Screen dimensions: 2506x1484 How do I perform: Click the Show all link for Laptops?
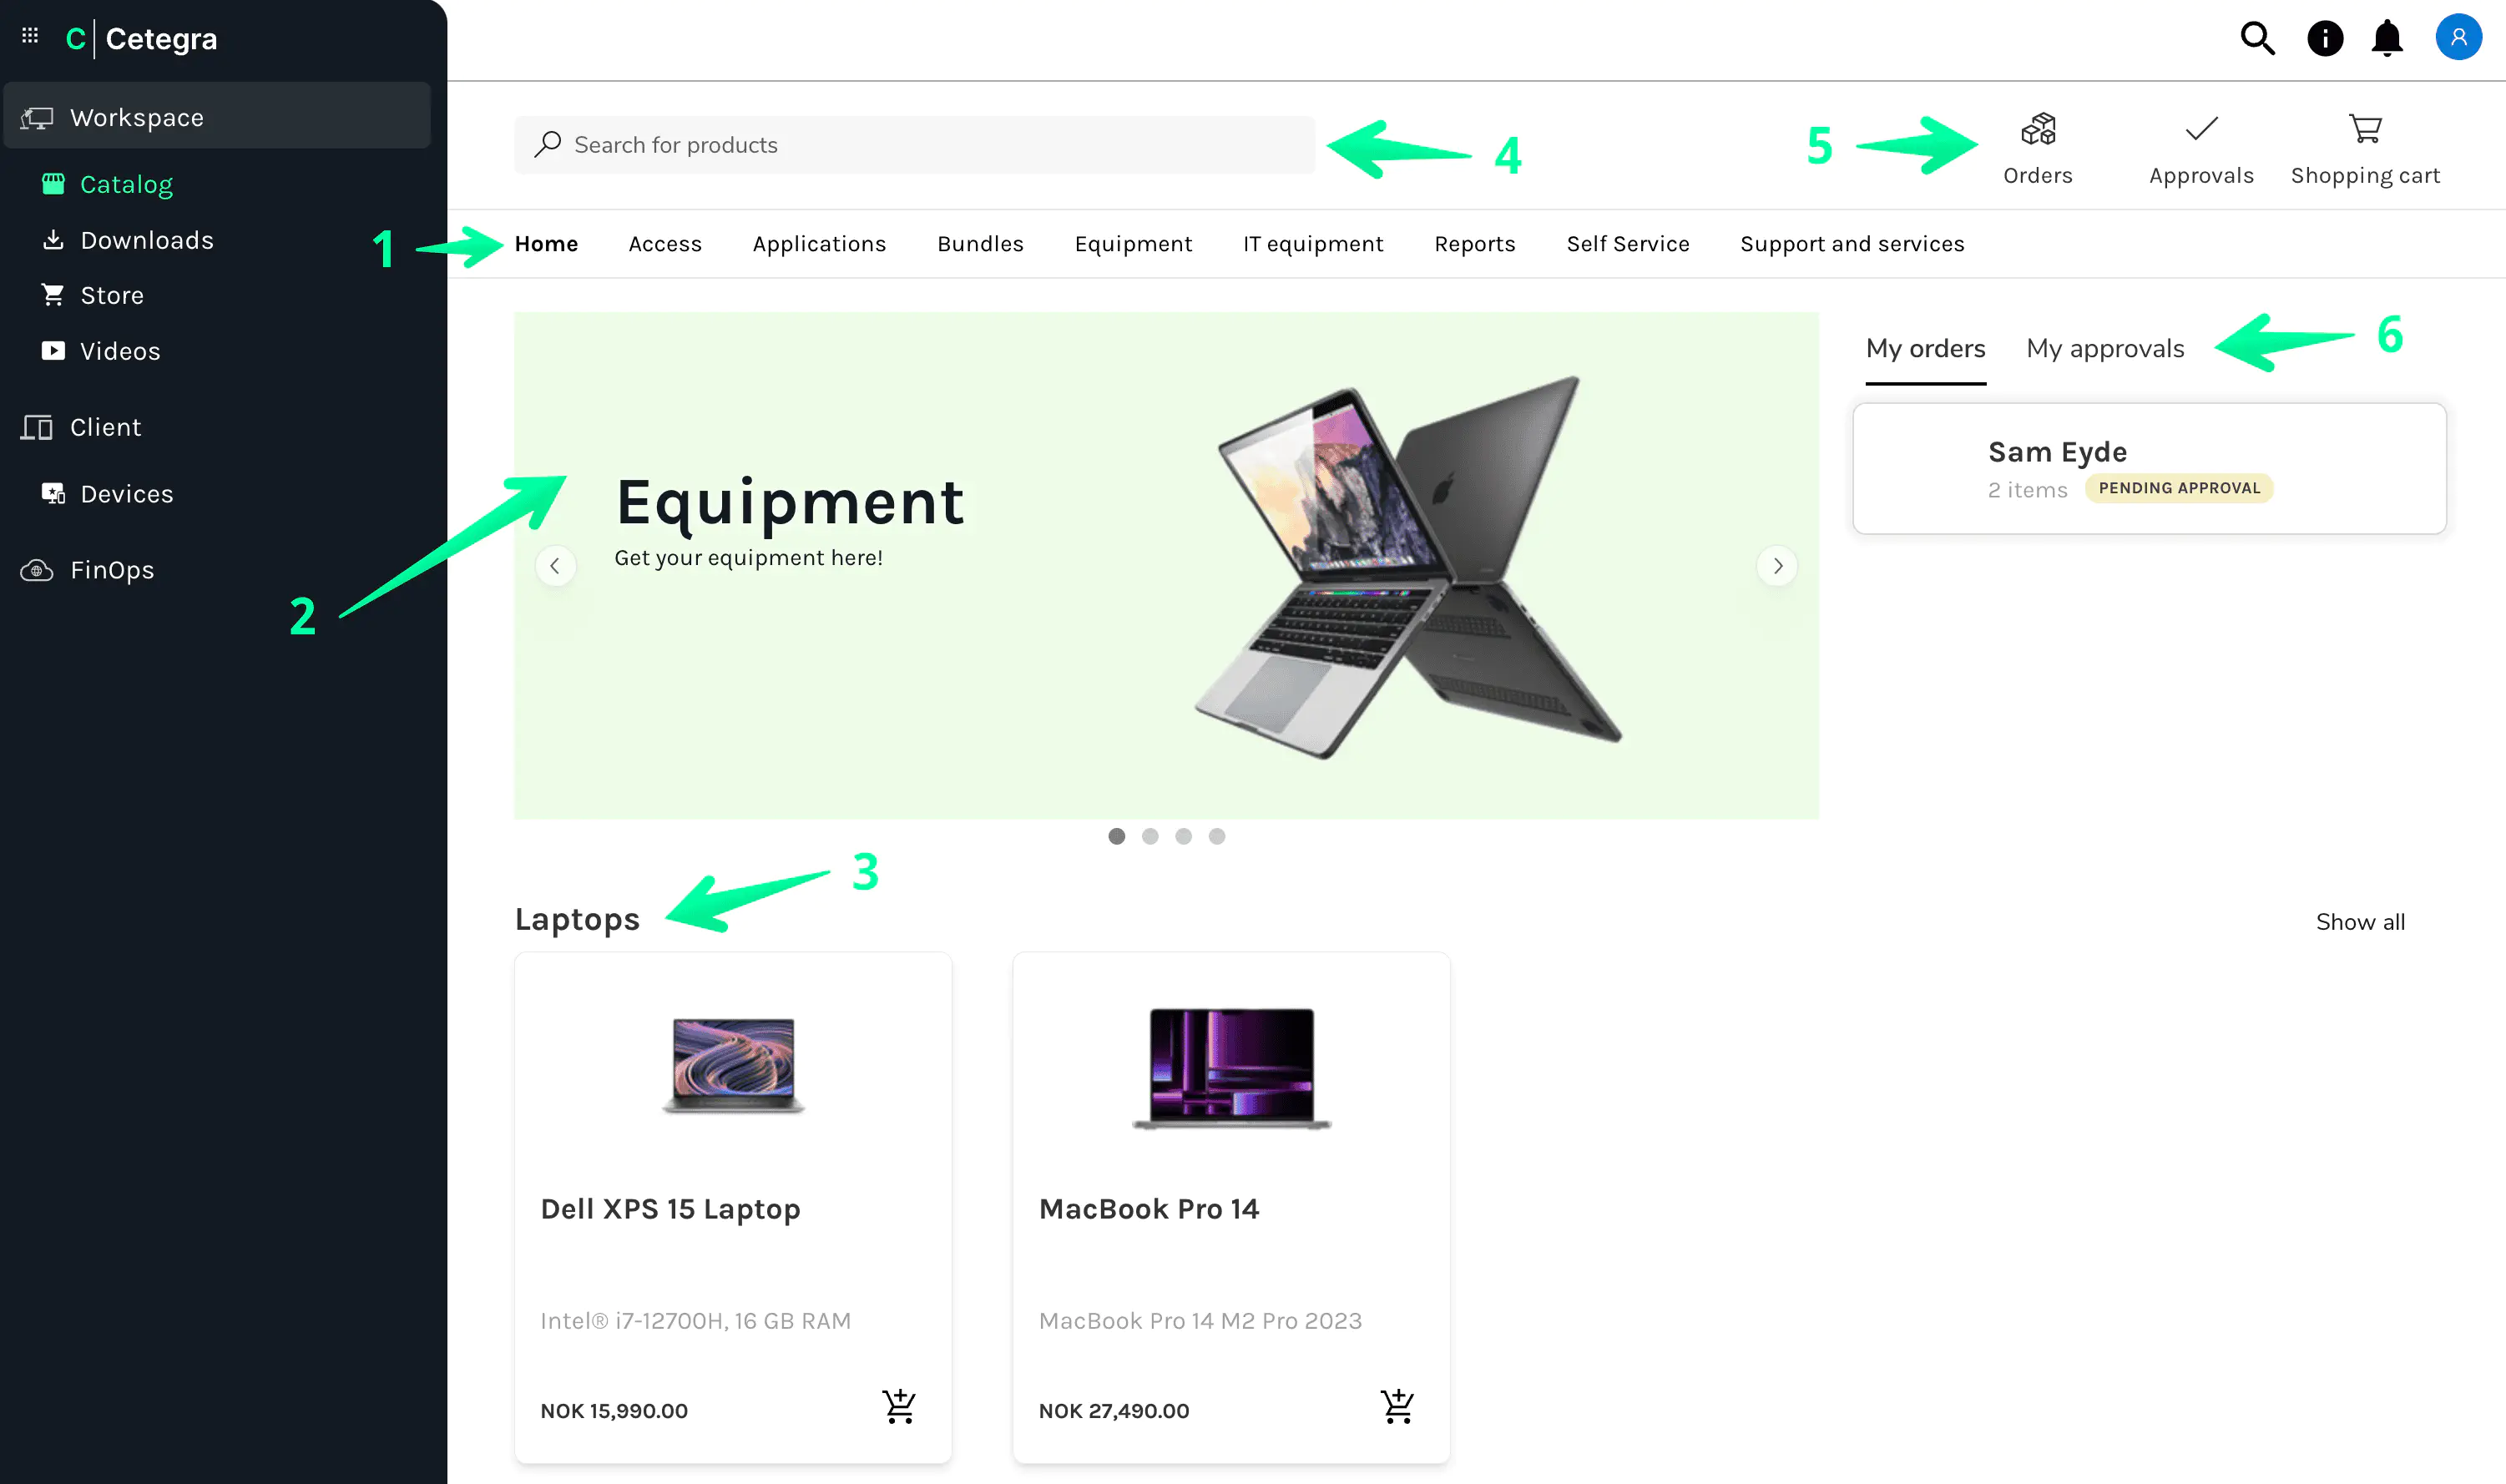pyautogui.click(x=2359, y=922)
